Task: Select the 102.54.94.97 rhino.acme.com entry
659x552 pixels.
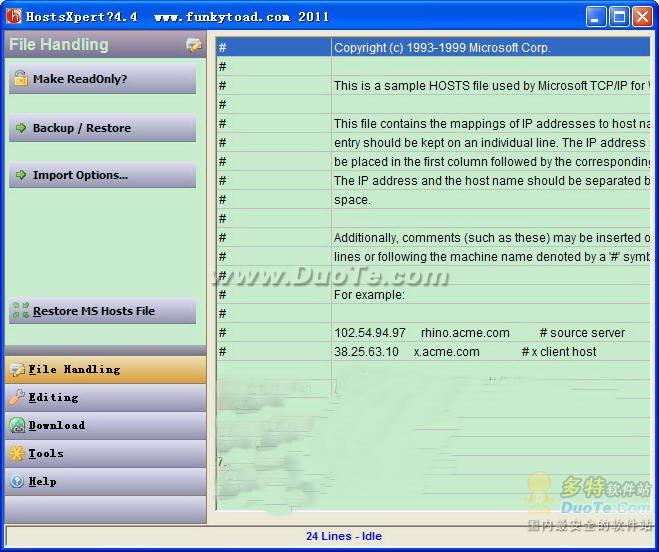Action: coord(433,333)
